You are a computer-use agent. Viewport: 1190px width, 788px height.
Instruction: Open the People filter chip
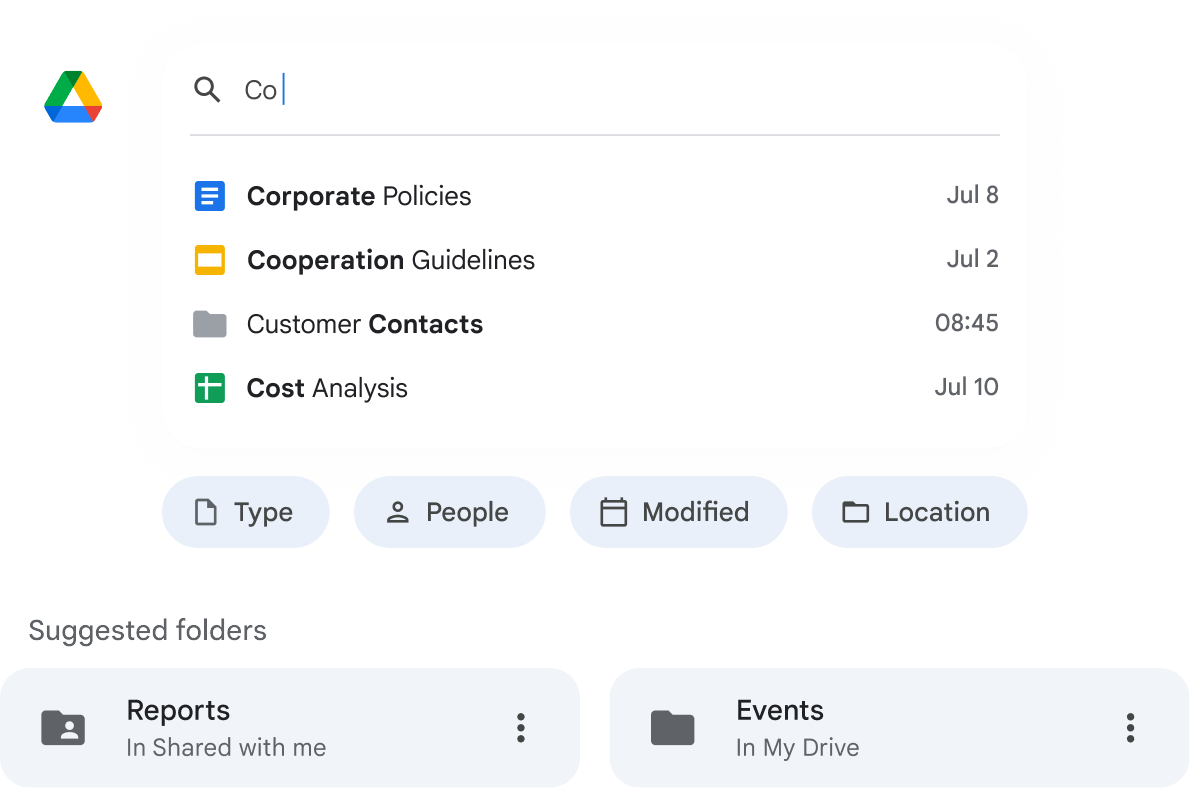(x=449, y=512)
